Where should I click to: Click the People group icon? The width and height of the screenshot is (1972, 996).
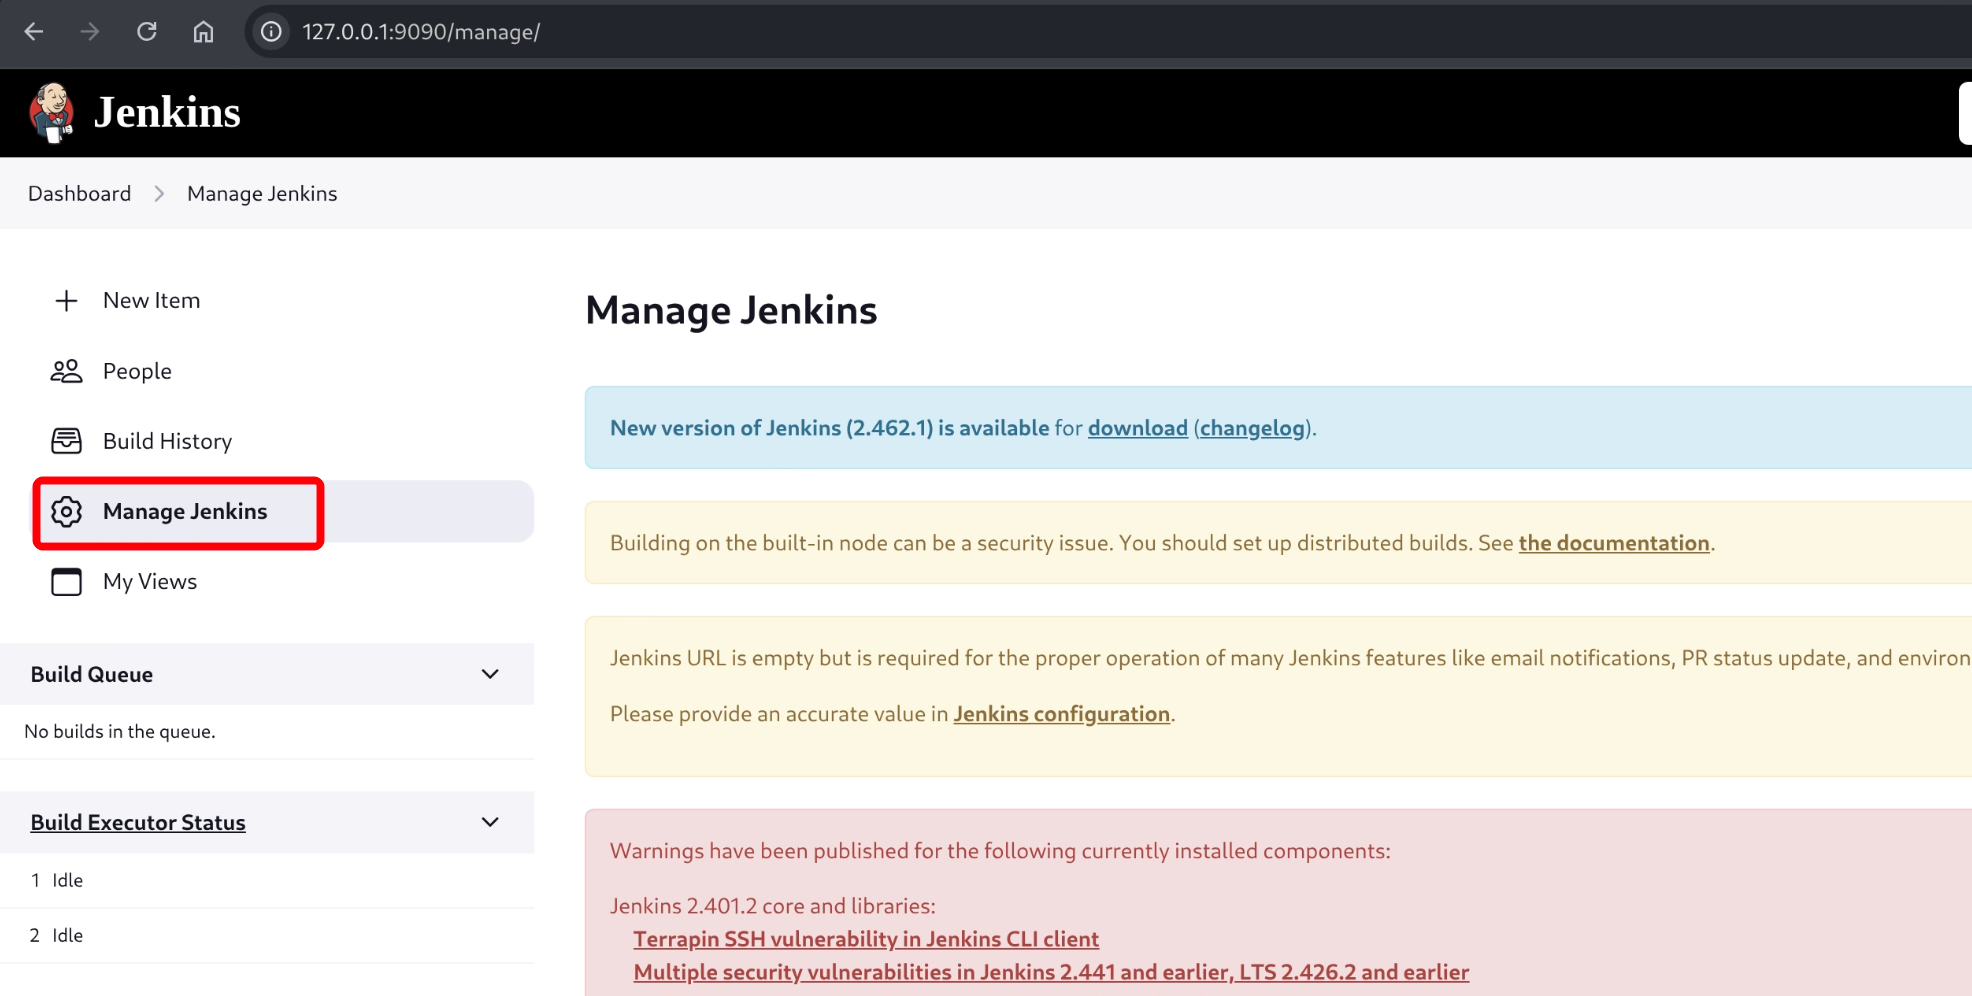coord(66,371)
